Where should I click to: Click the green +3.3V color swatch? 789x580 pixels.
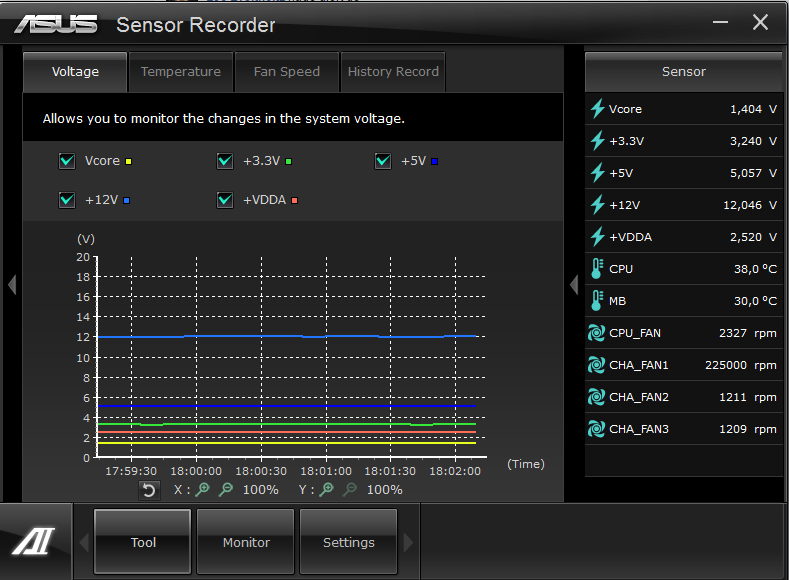(288, 161)
